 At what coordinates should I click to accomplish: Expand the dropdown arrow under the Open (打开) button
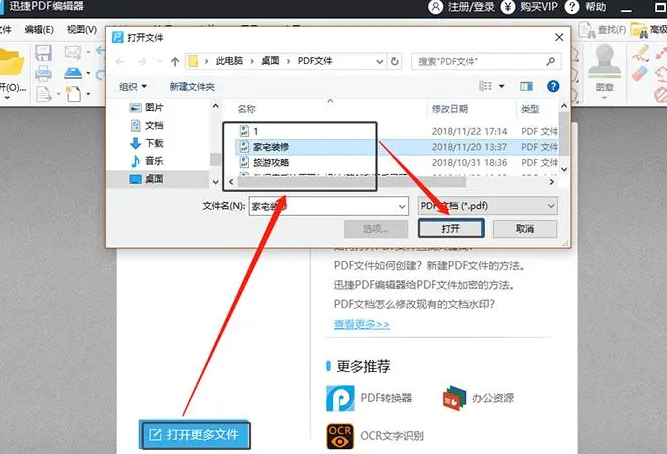coord(7,98)
